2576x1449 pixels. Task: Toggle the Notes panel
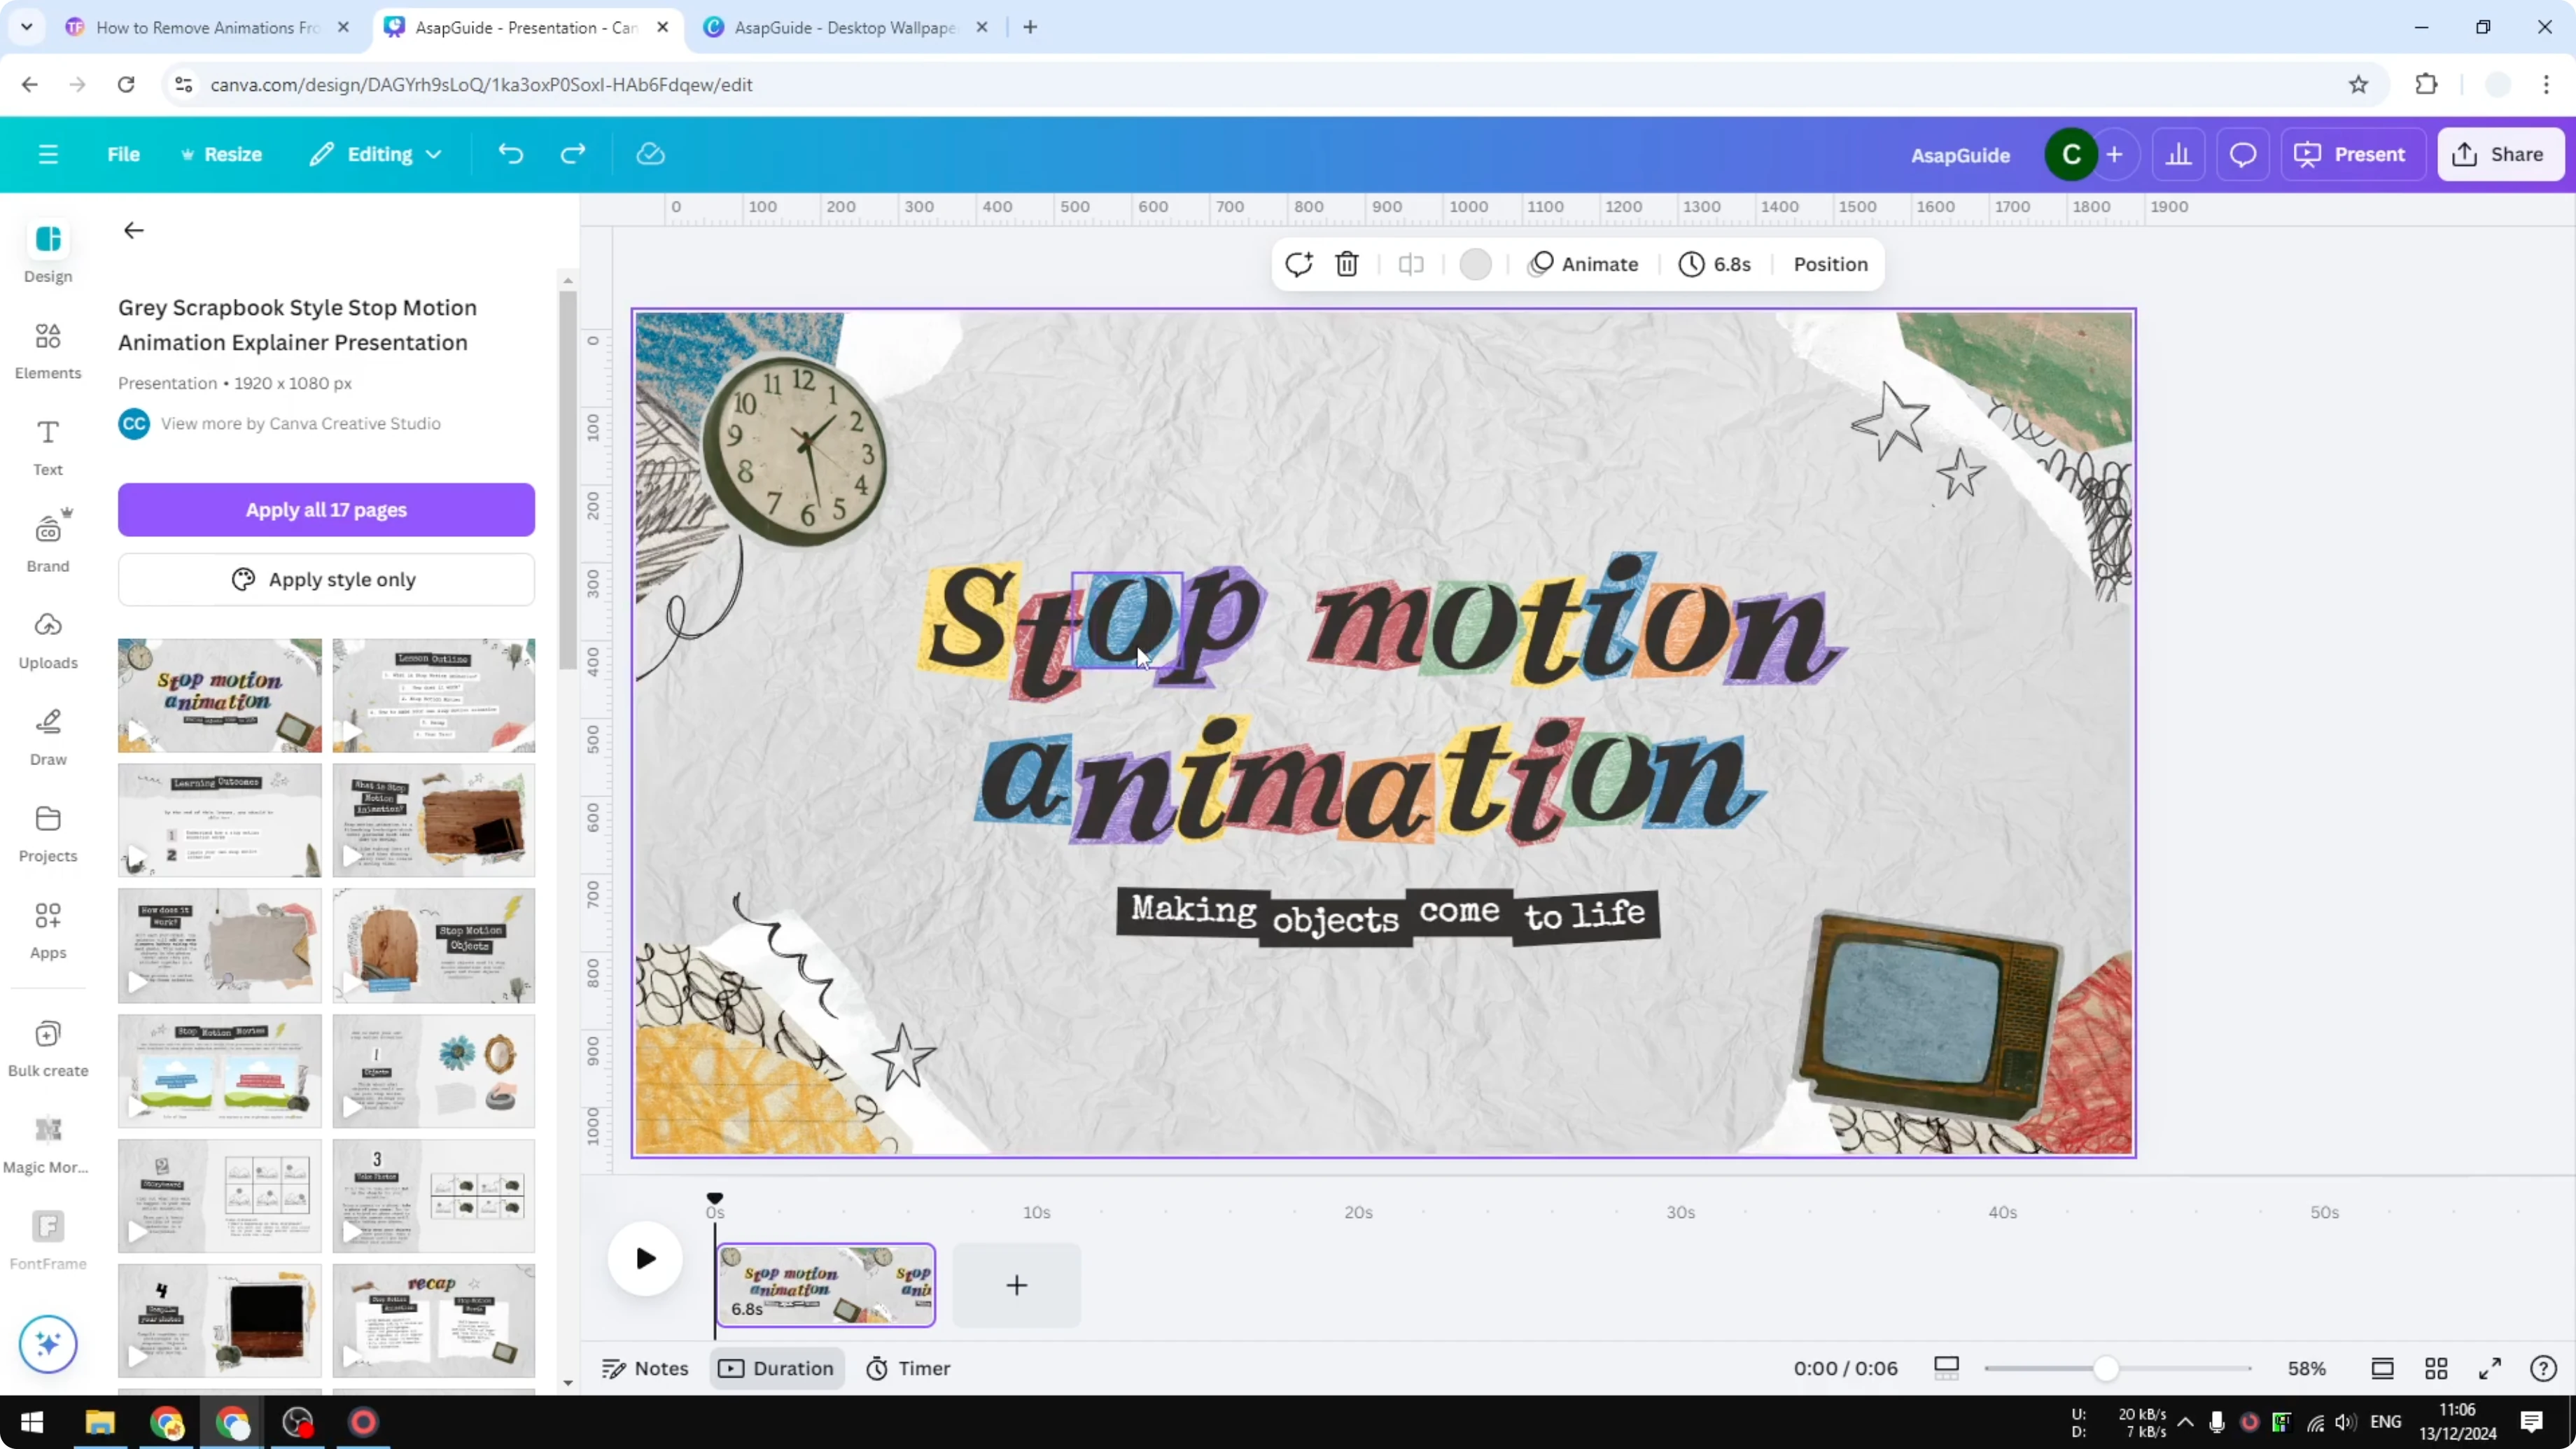pyautogui.click(x=645, y=1368)
